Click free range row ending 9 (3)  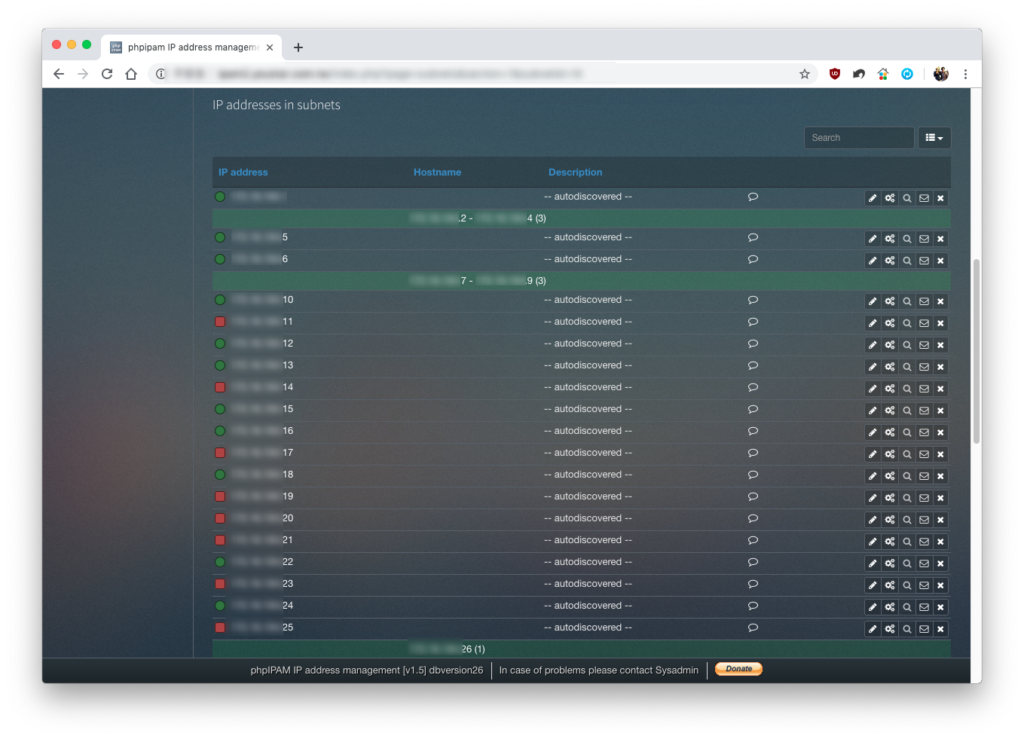[x=581, y=281]
